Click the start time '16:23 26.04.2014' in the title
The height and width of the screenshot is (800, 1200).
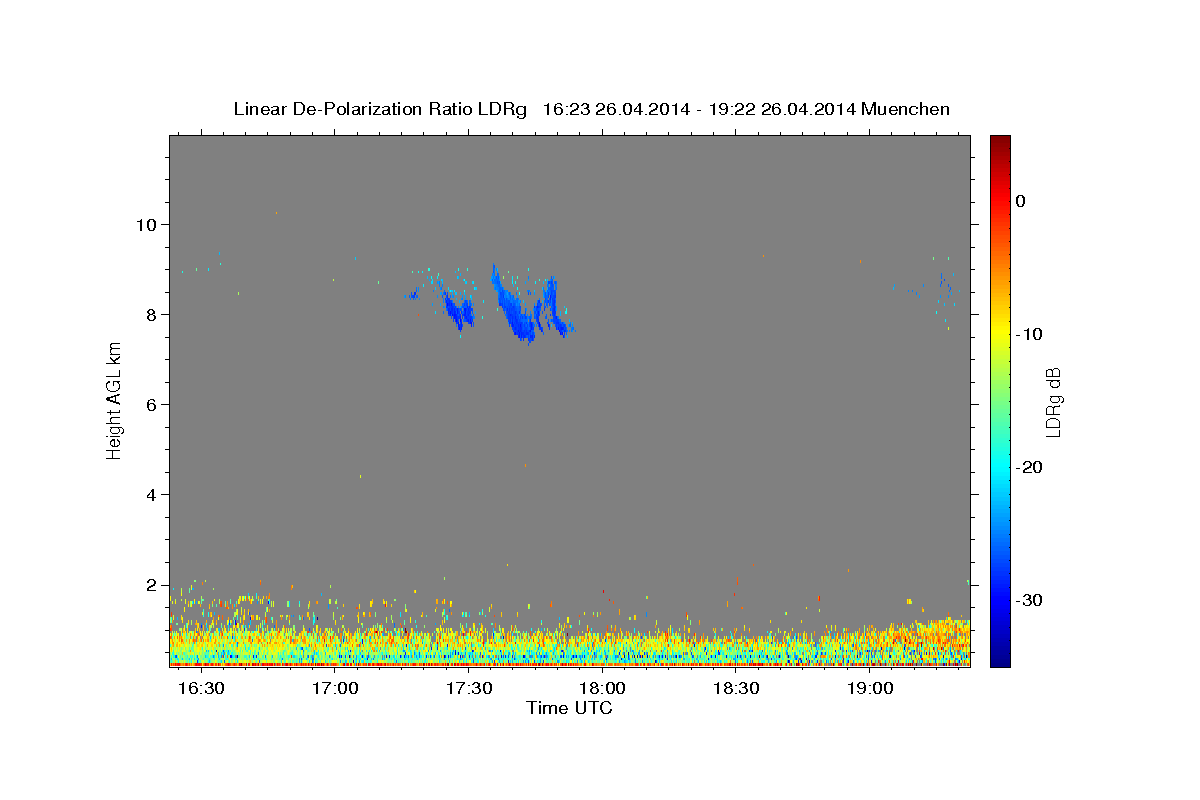pyautogui.click(x=614, y=109)
